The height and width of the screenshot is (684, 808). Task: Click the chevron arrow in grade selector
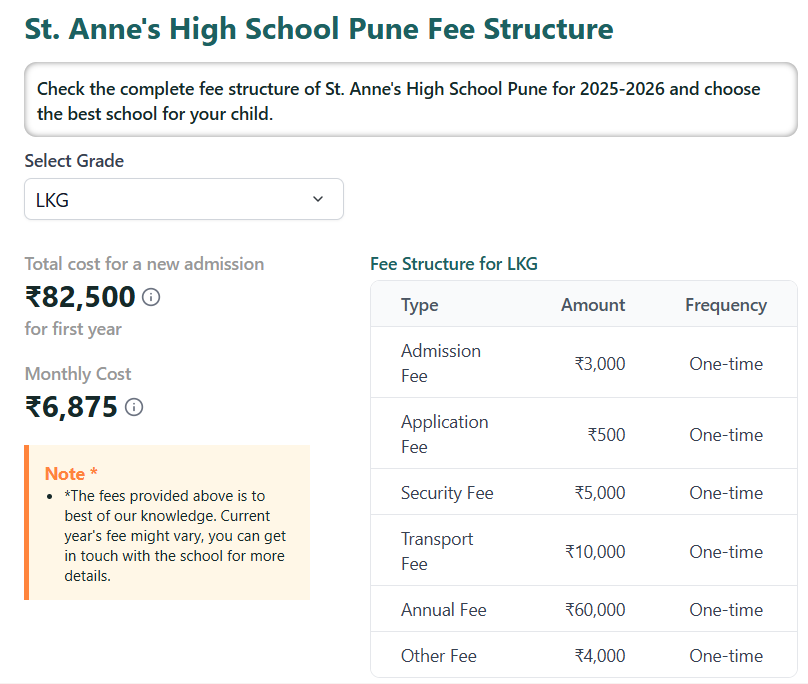point(318,199)
